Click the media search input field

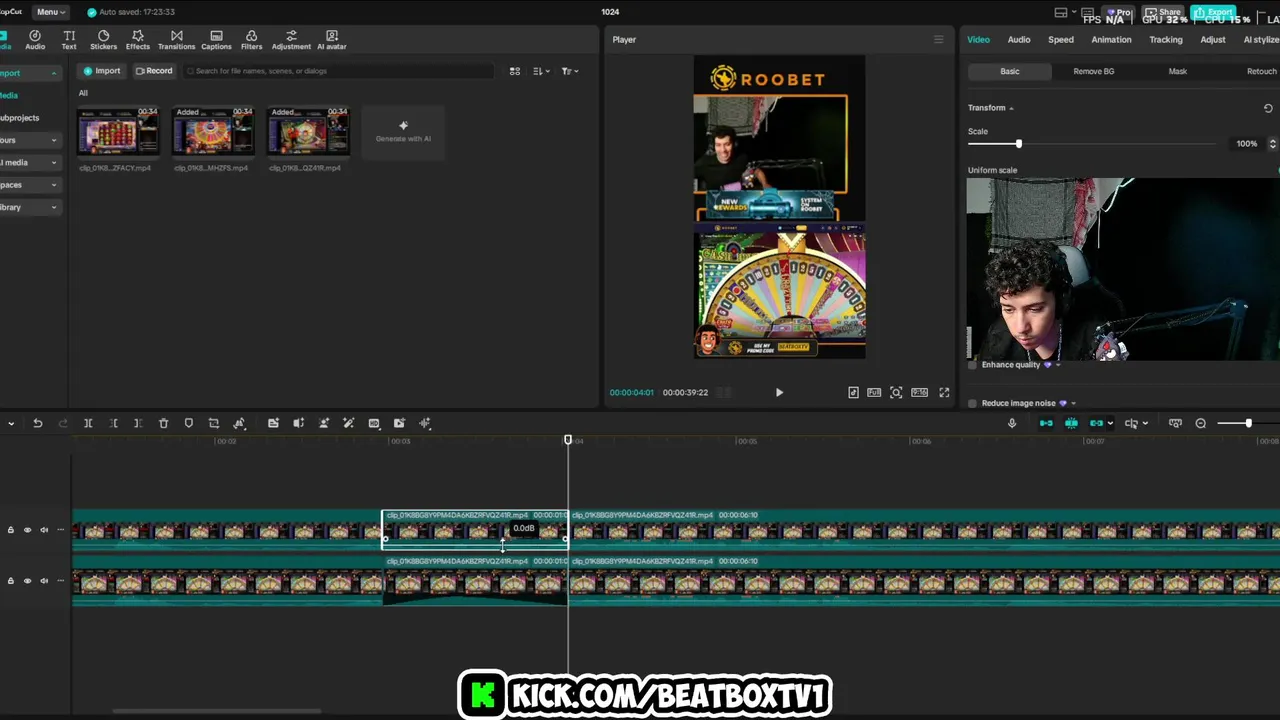(x=340, y=71)
